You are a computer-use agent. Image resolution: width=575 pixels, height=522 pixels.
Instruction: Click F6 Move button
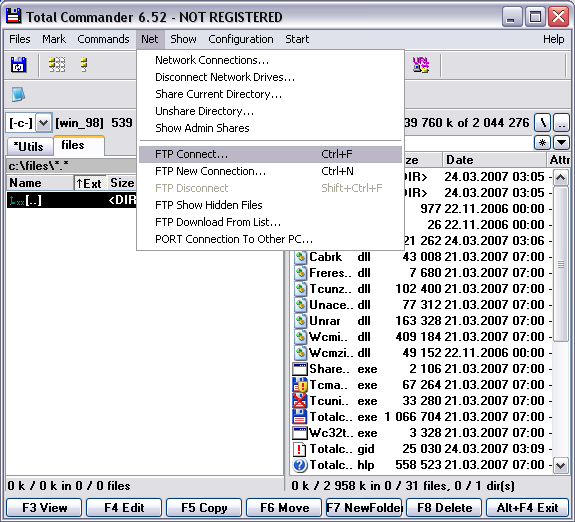click(x=284, y=508)
